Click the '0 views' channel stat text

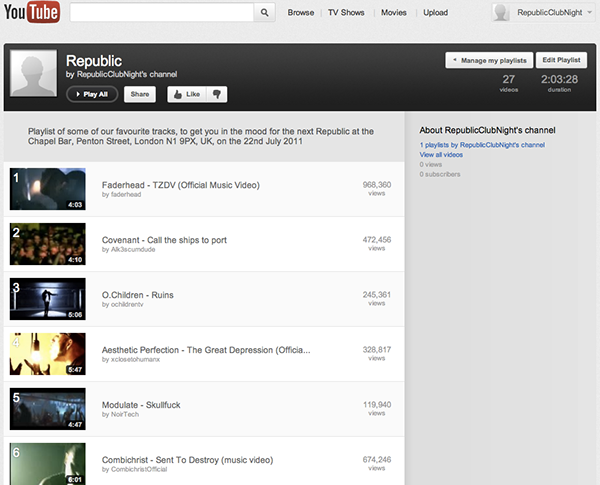(x=430, y=165)
